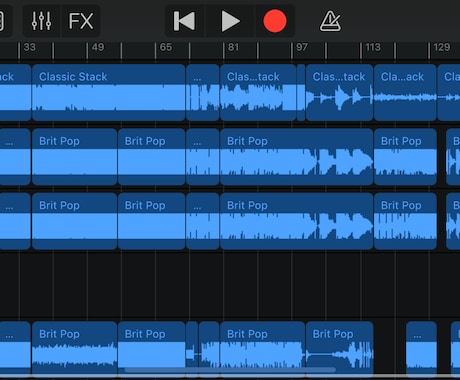Screen dimensions: 460x380
Task: Select second track's Brit Pop region at bar 113
Action: 405,157
